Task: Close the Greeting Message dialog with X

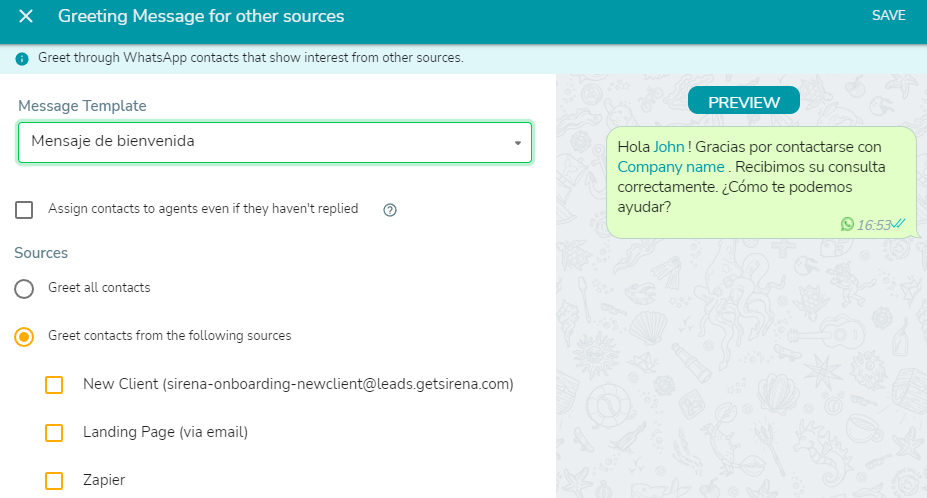Action: [x=26, y=16]
